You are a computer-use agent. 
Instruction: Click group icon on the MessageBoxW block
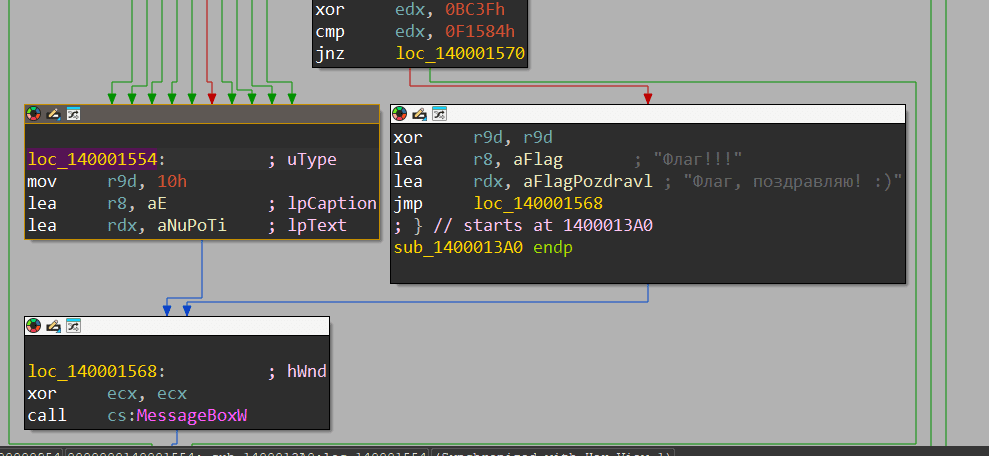coord(72,326)
